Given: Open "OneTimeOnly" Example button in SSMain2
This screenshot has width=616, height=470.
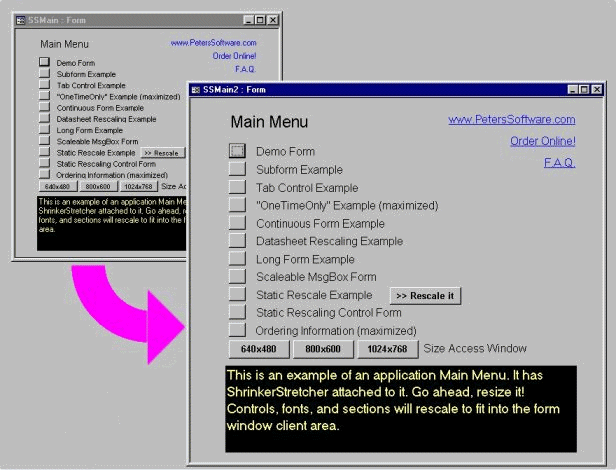Looking at the screenshot, I should pyautogui.click(x=237, y=205).
